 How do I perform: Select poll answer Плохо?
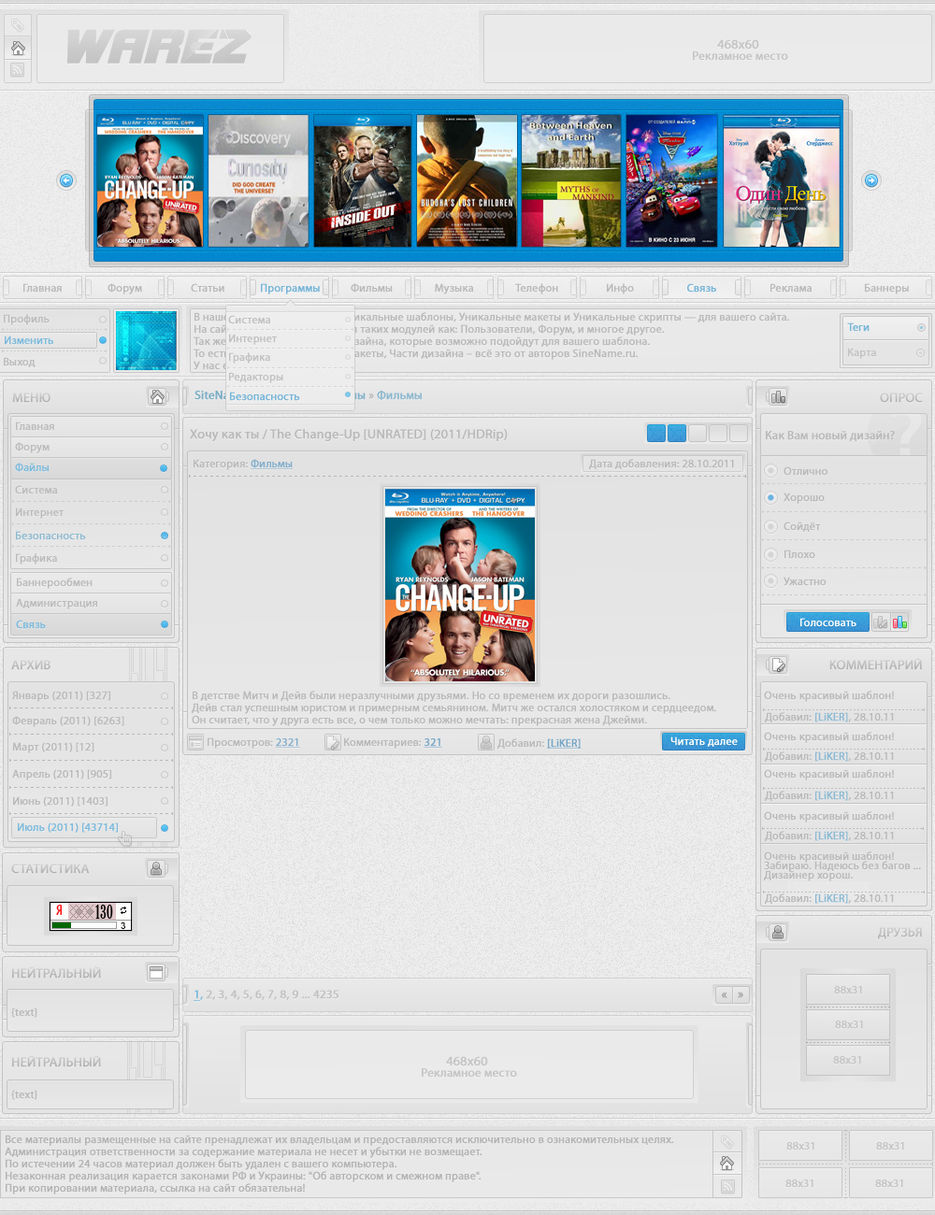pyautogui.click(x=771, y=554)
